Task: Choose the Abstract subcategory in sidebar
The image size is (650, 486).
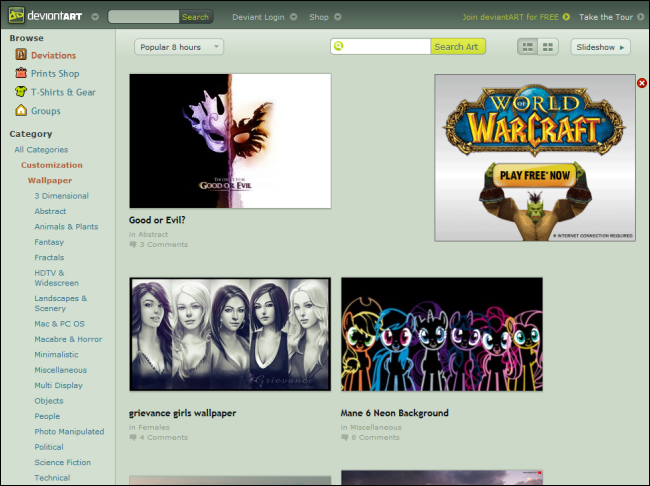Action: click(50, 211)
